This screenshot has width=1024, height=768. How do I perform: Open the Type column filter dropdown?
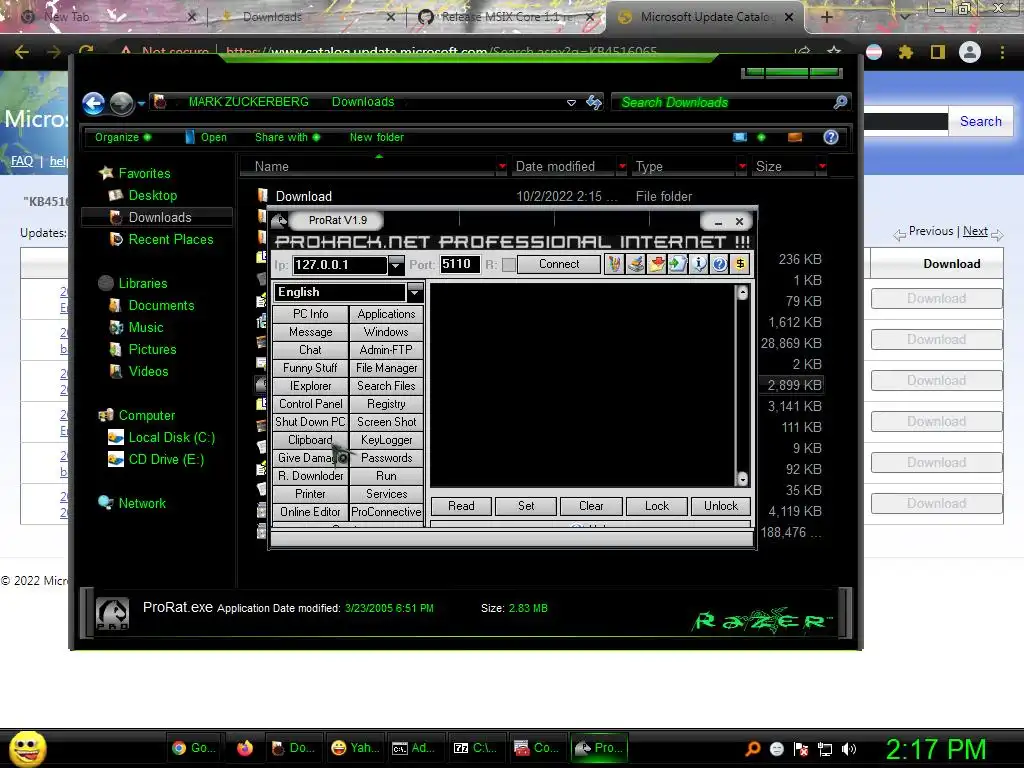click(x=742, y=167)
